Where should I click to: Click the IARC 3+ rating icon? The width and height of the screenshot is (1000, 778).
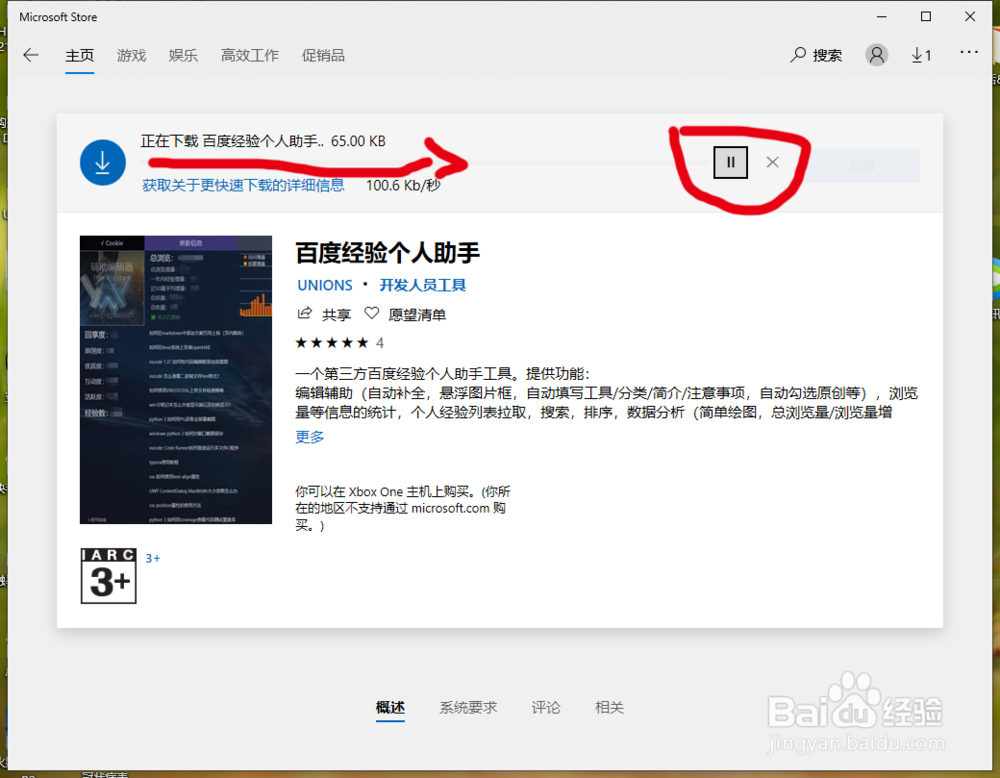pos(108,575)
